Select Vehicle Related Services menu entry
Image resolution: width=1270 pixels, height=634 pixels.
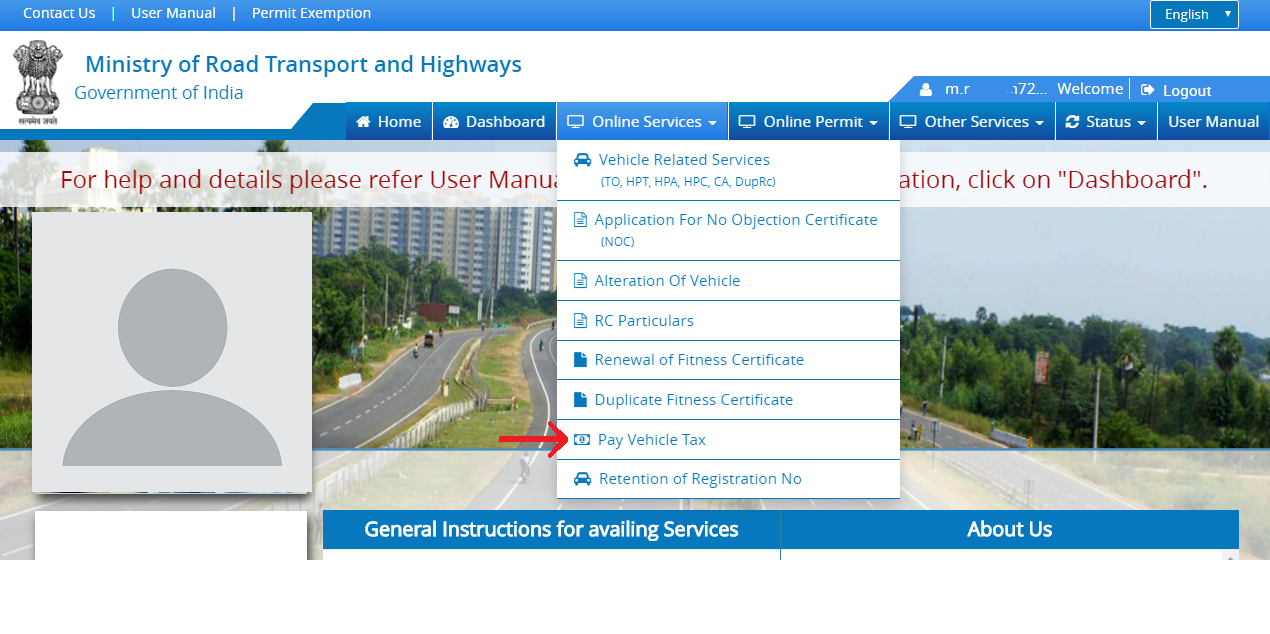tap(728, 170)
